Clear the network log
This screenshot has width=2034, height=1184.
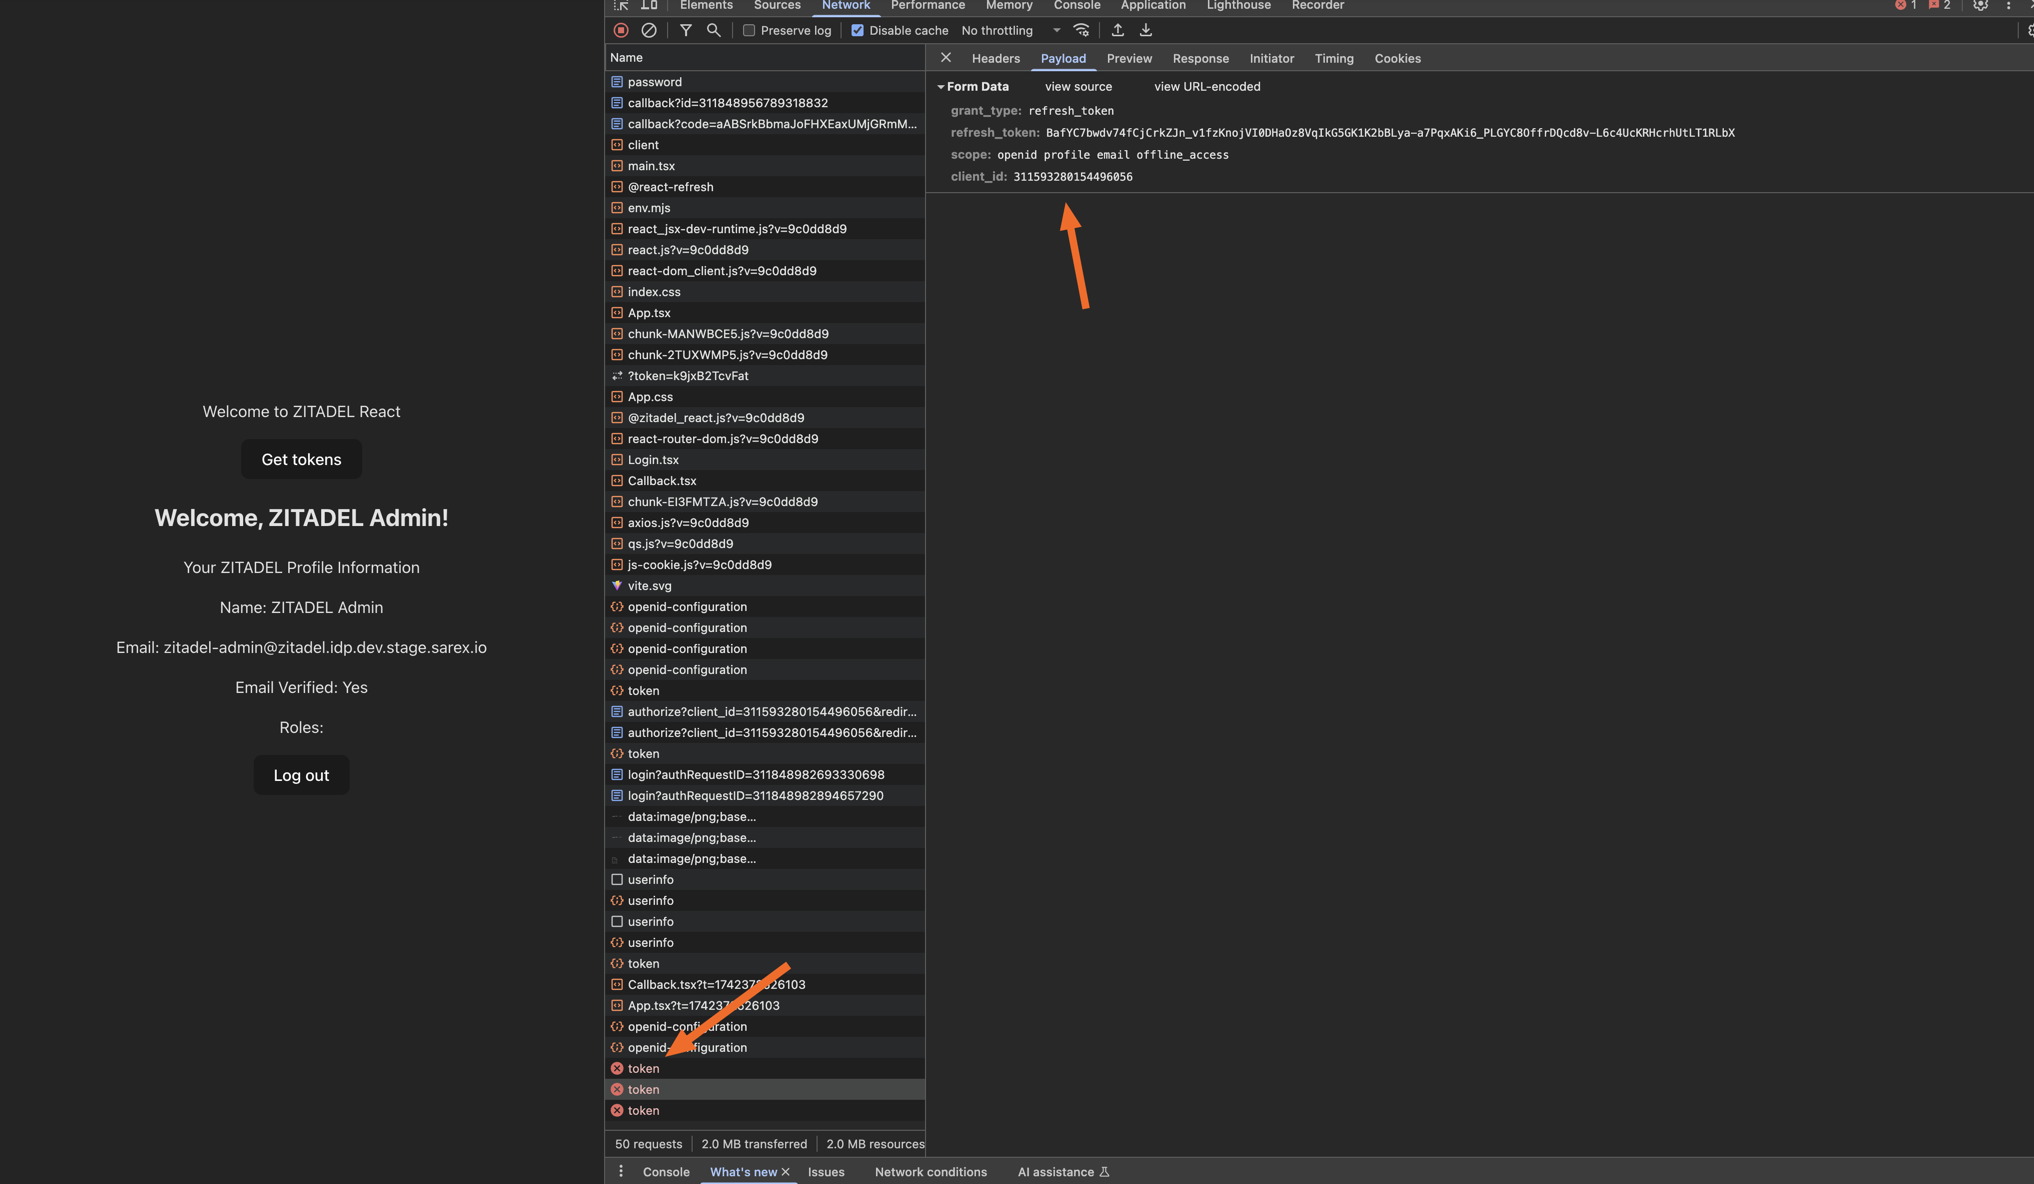649,30
